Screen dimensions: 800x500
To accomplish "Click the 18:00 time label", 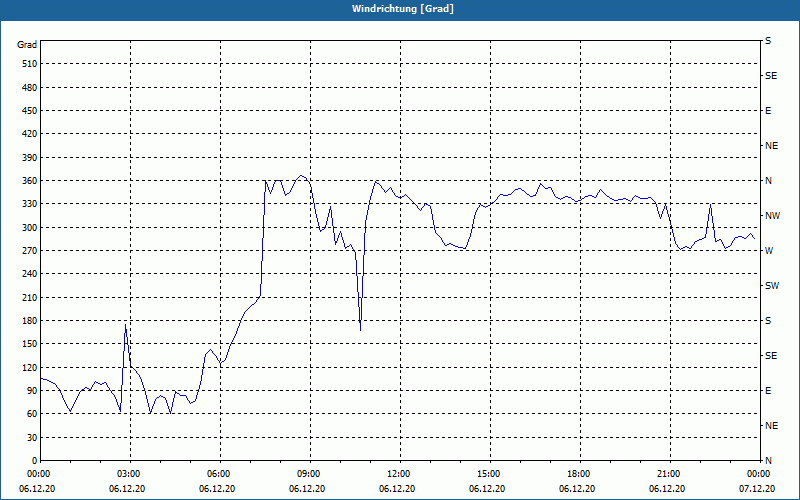I will 579,474.
